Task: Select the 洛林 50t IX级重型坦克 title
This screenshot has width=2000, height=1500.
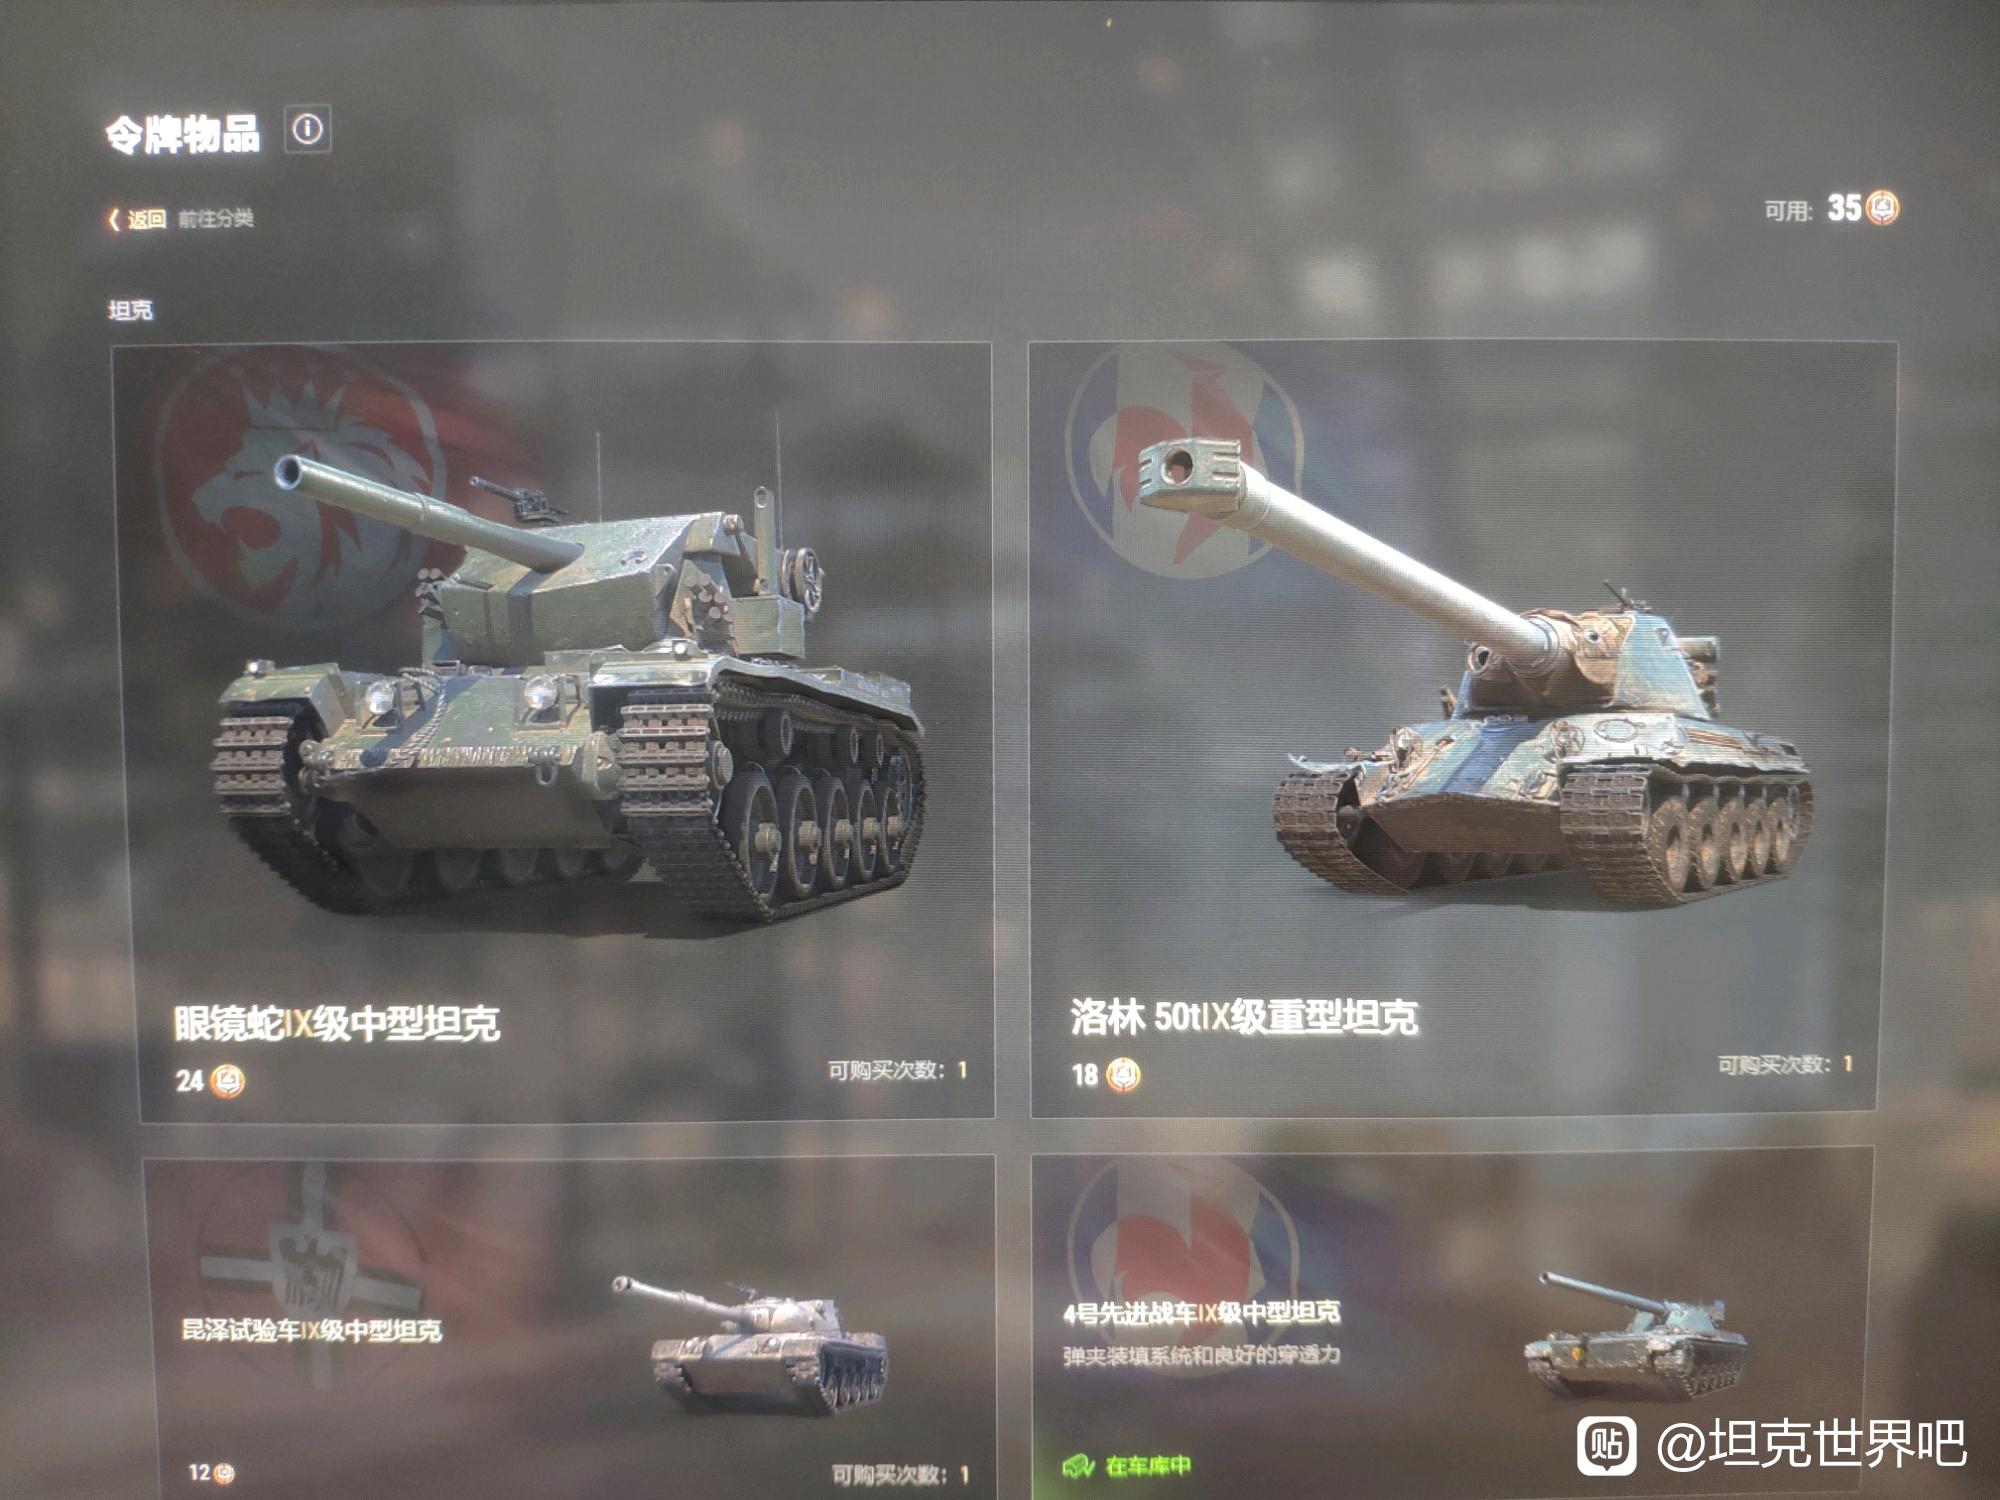Action: click(x=1244, y=1016)
